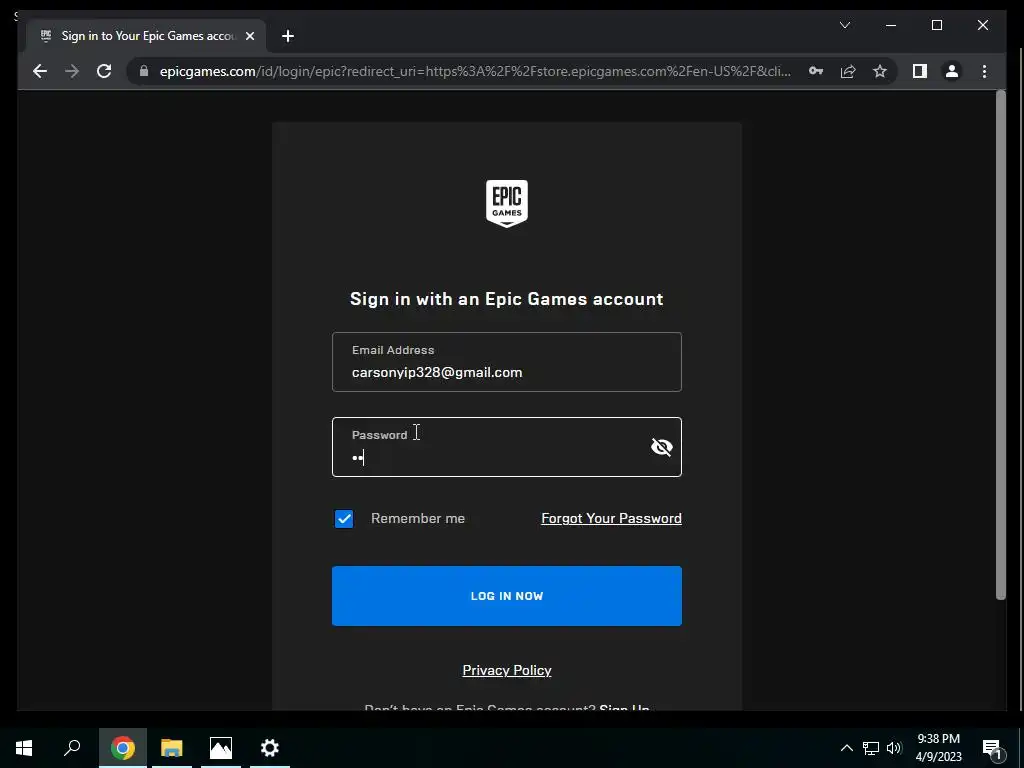The image size is (1024, 768).
Task: Click the Sign in with Epic Games heading
Action: [x=507, y=299]
